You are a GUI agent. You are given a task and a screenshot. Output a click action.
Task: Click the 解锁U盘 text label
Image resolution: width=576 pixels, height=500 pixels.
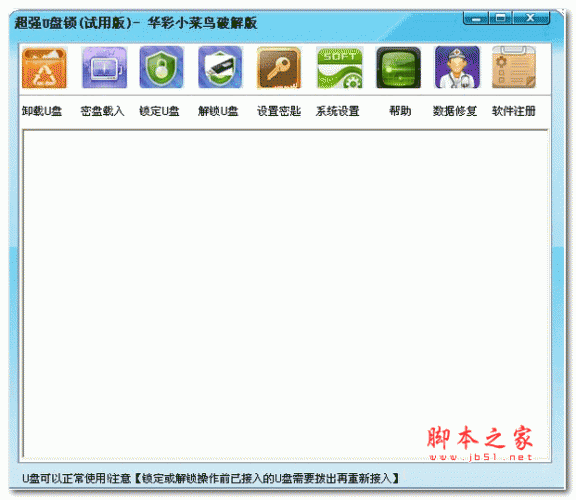click(218, 111)
